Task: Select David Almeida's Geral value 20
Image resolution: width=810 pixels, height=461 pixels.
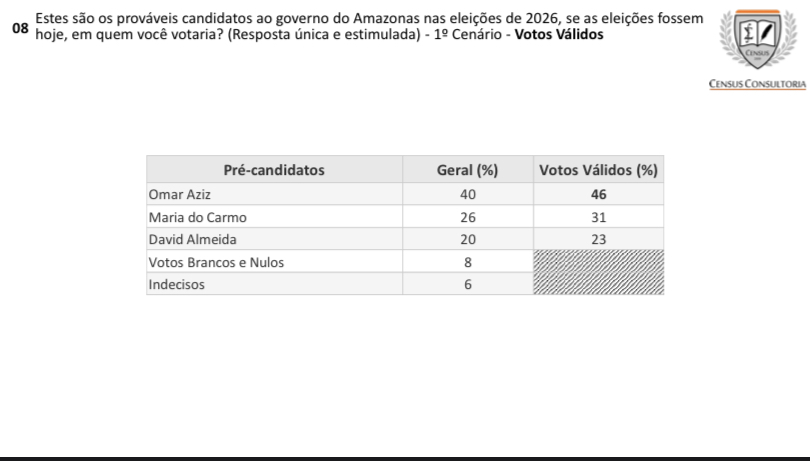Action: (467, 239)
